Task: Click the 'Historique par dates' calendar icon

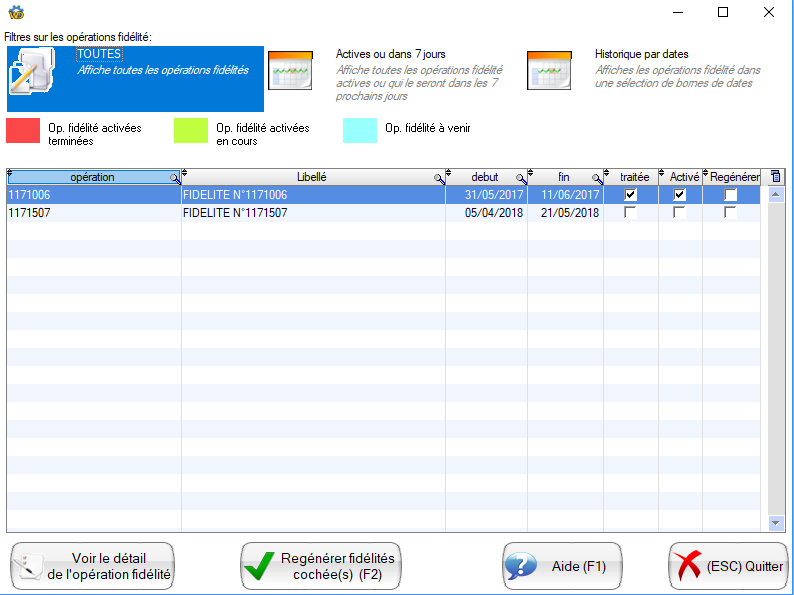Action: pyautogui.click(x=549, y=70)
